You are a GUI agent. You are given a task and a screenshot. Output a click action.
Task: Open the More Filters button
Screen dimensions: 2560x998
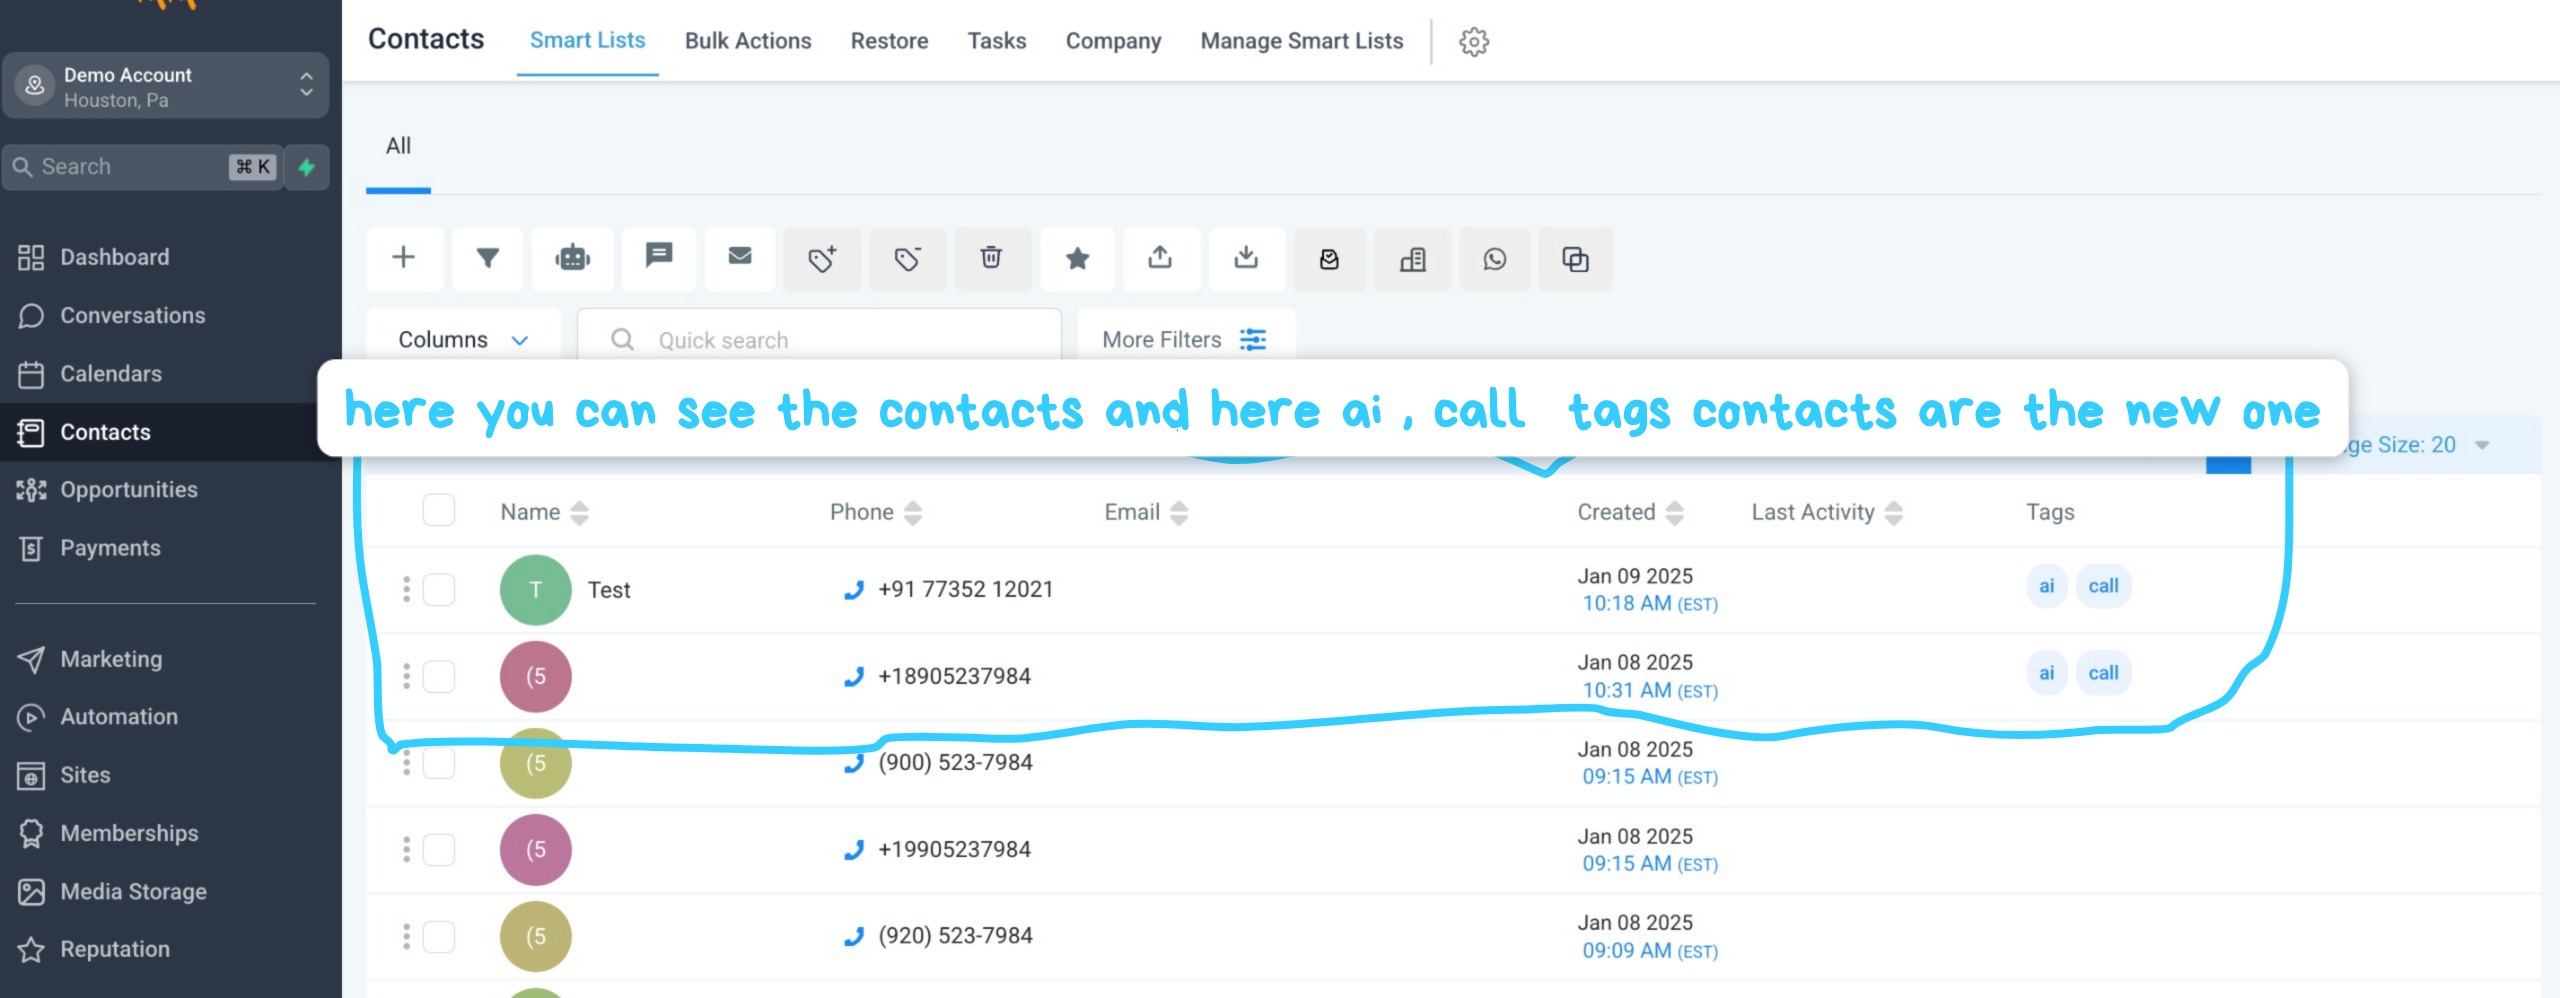click(1185, 340)
